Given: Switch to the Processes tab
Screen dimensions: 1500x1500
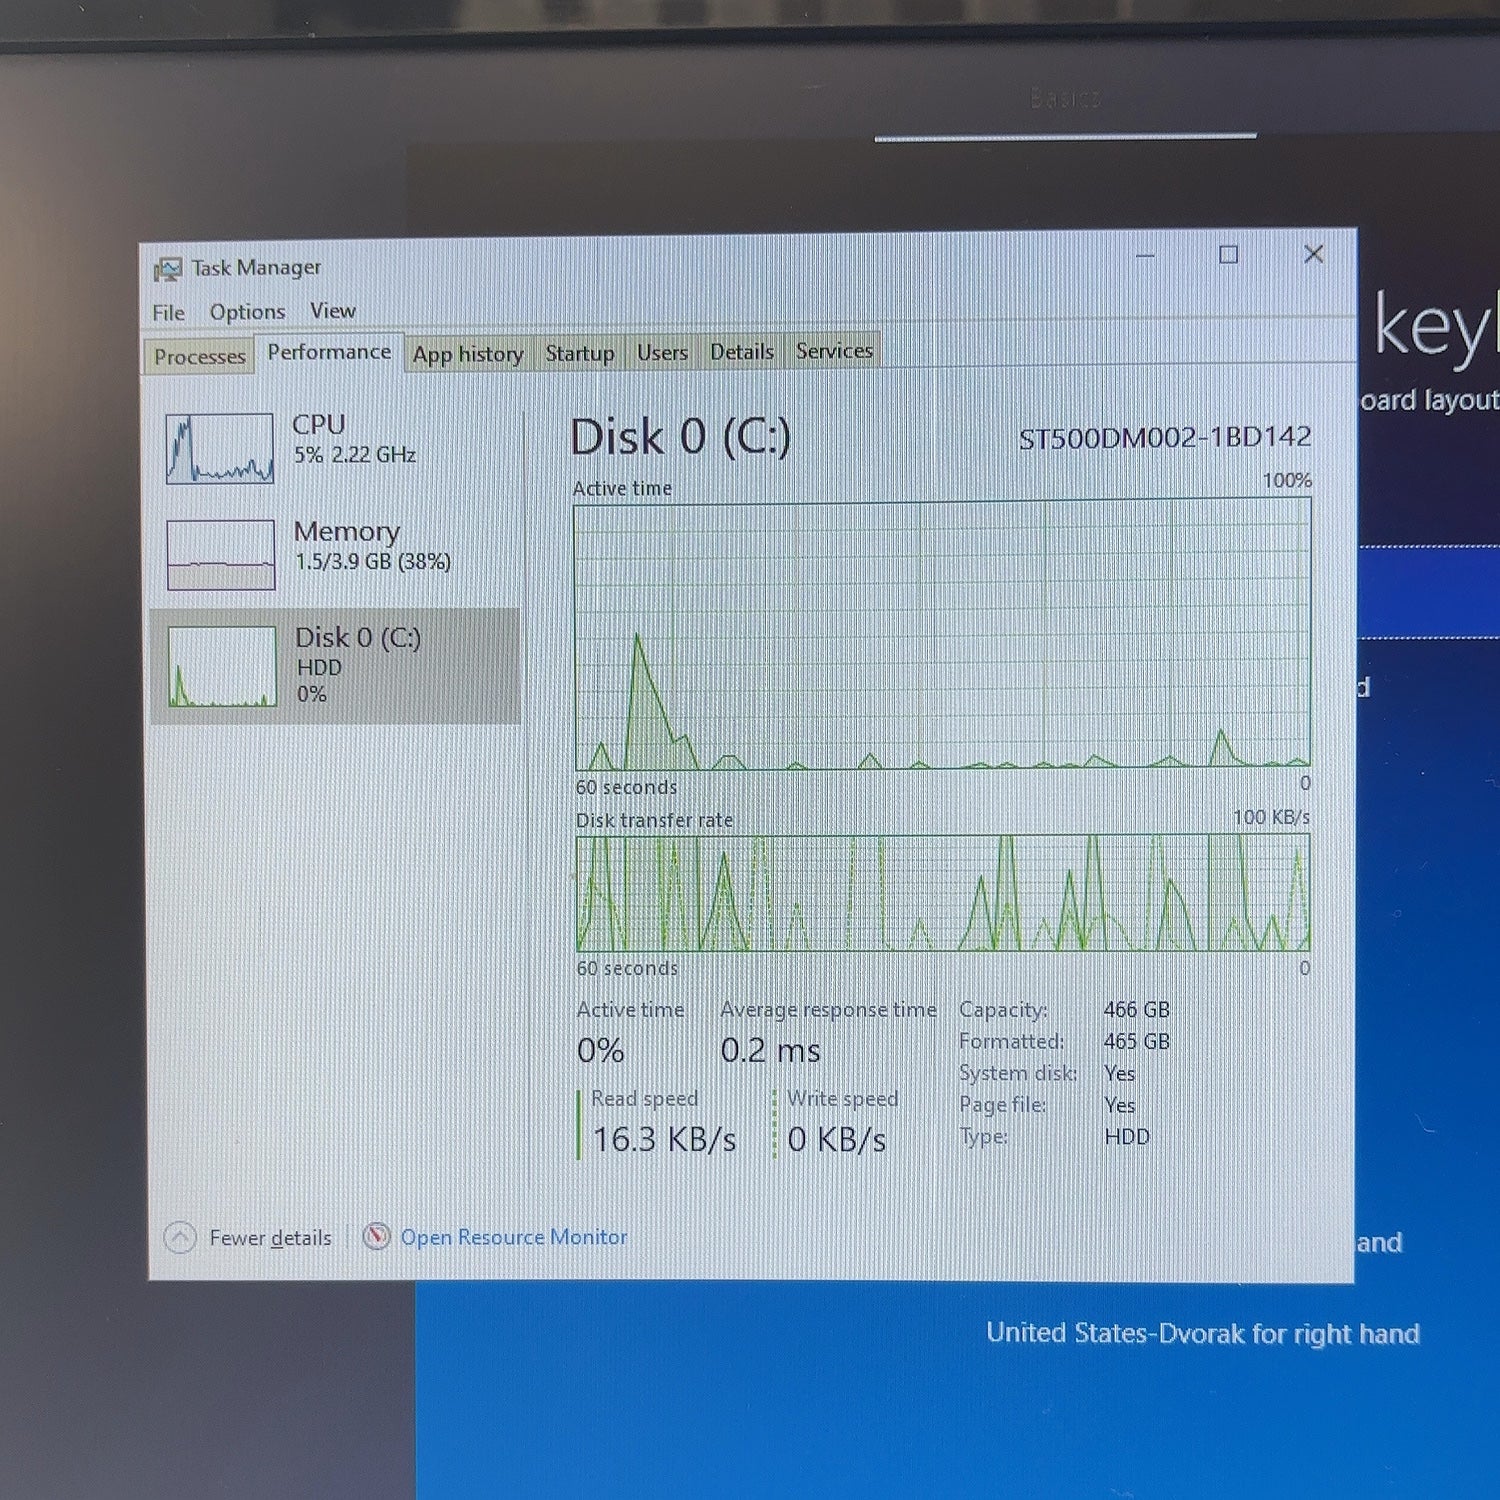Looking at the screenshot, I should click(x=199, y=356).
